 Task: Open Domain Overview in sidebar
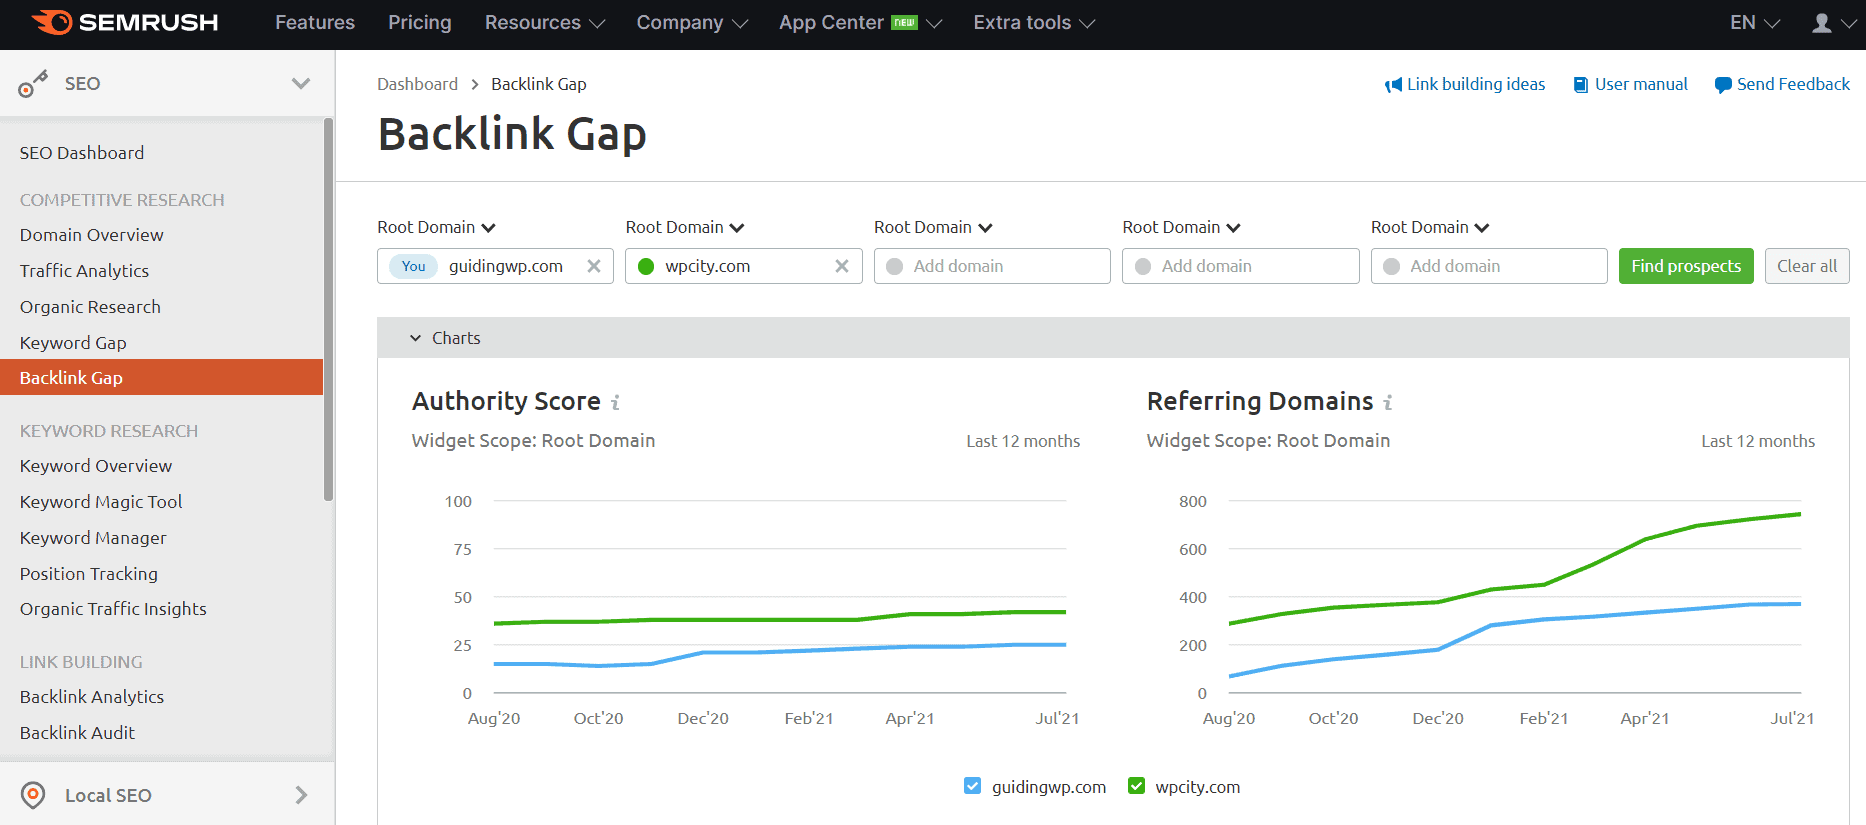coord(92,235)
